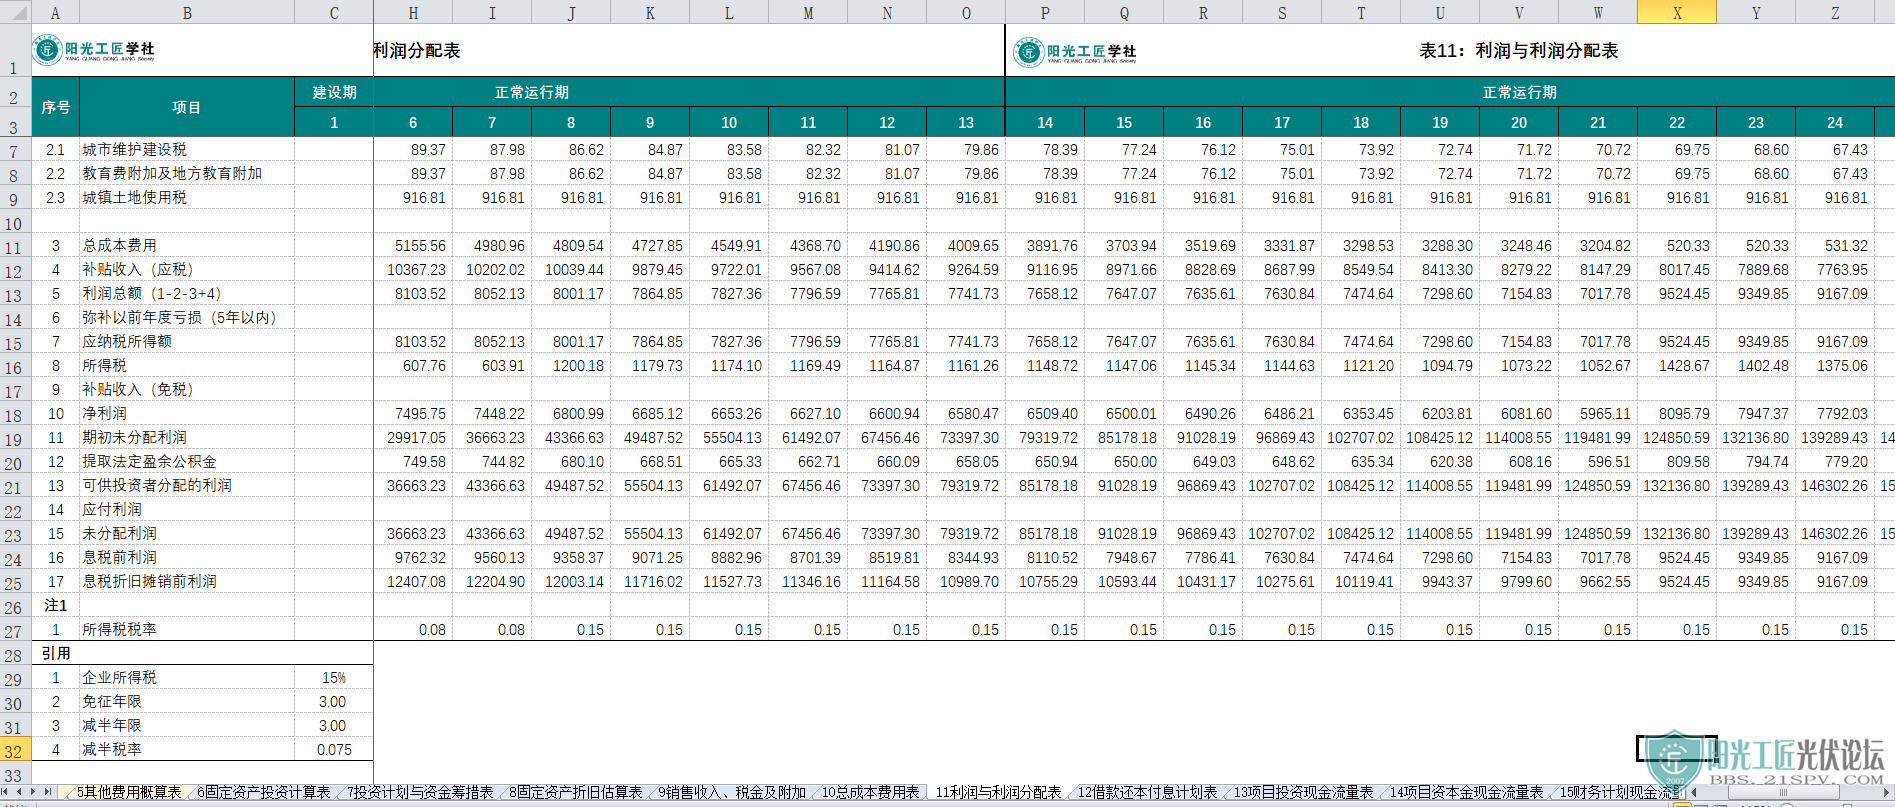This screenshot has height=807, width=1895.
Task: Click the 阳光工匠学社 logo in column A-B
Action: [x=94, y=50]
